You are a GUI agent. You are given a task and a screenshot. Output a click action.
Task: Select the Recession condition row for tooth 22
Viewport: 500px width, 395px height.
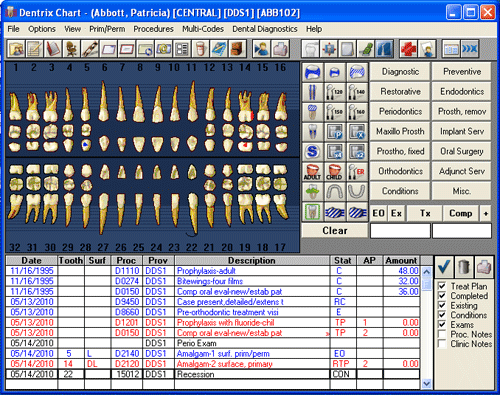click(213, 374)
